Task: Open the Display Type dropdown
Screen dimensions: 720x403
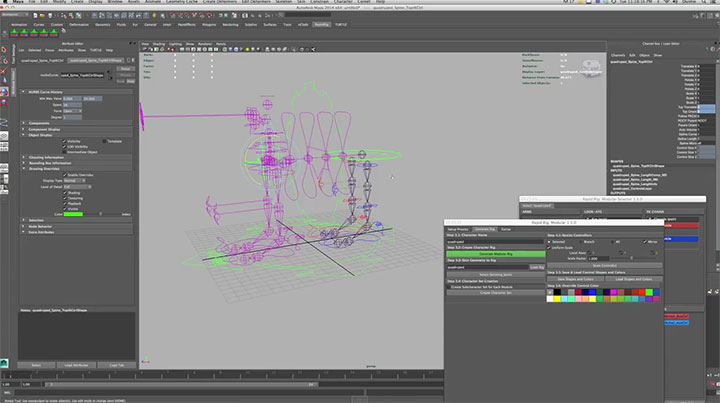Action: pyautogui.click(x=74, y=181)
